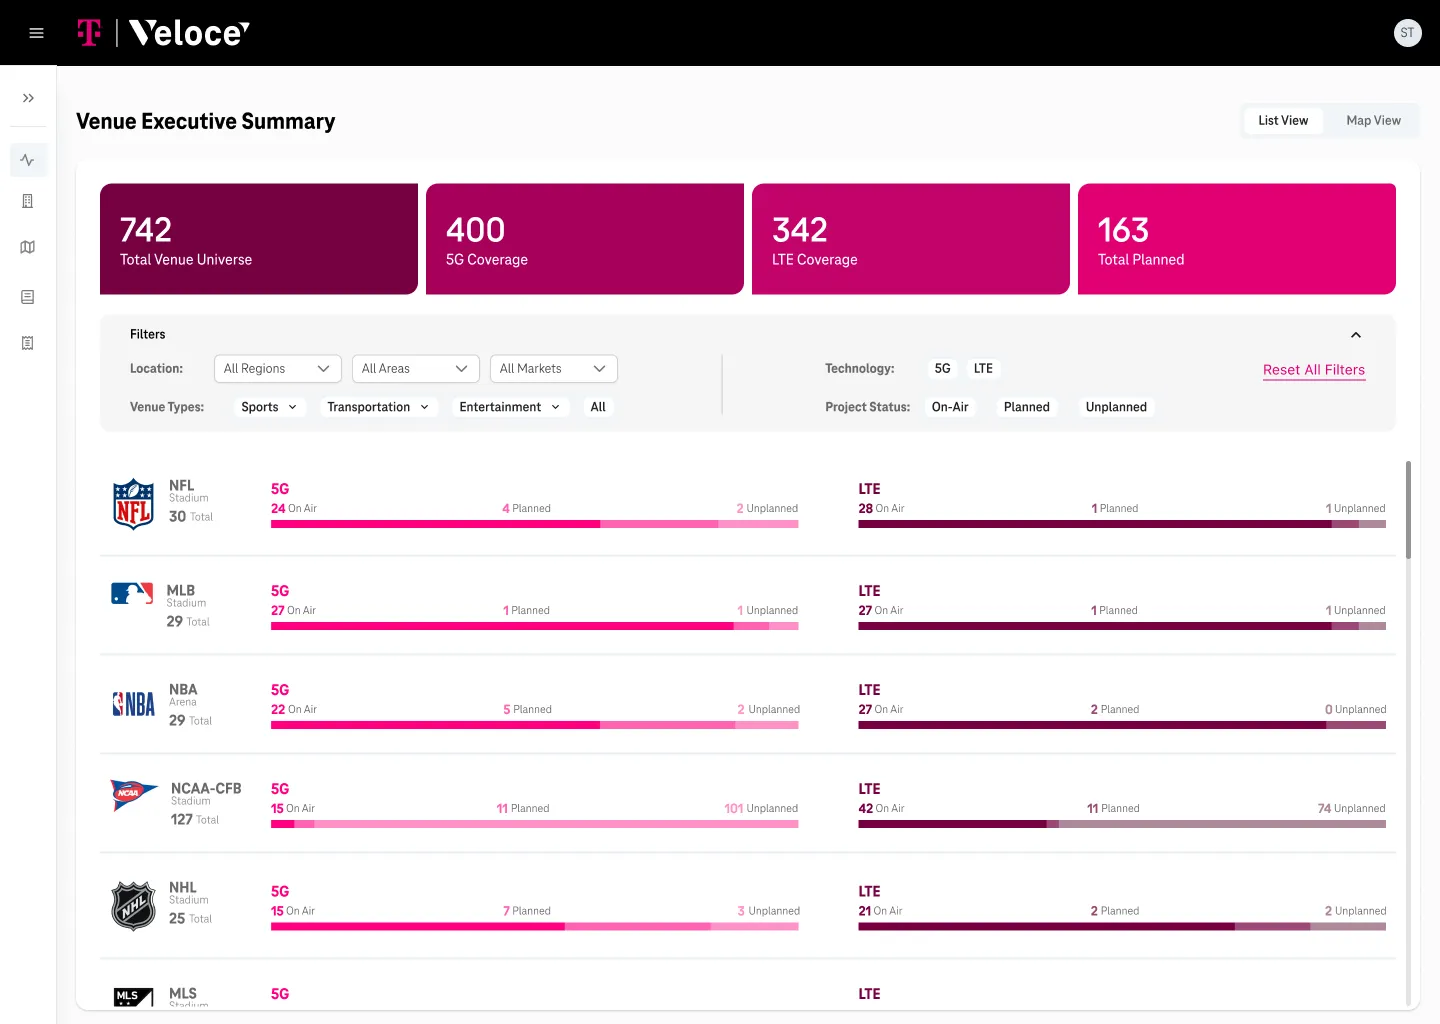Open the All Markets dropdown
This screenshot has width=1440, height=1024.
tap(554, 369)
